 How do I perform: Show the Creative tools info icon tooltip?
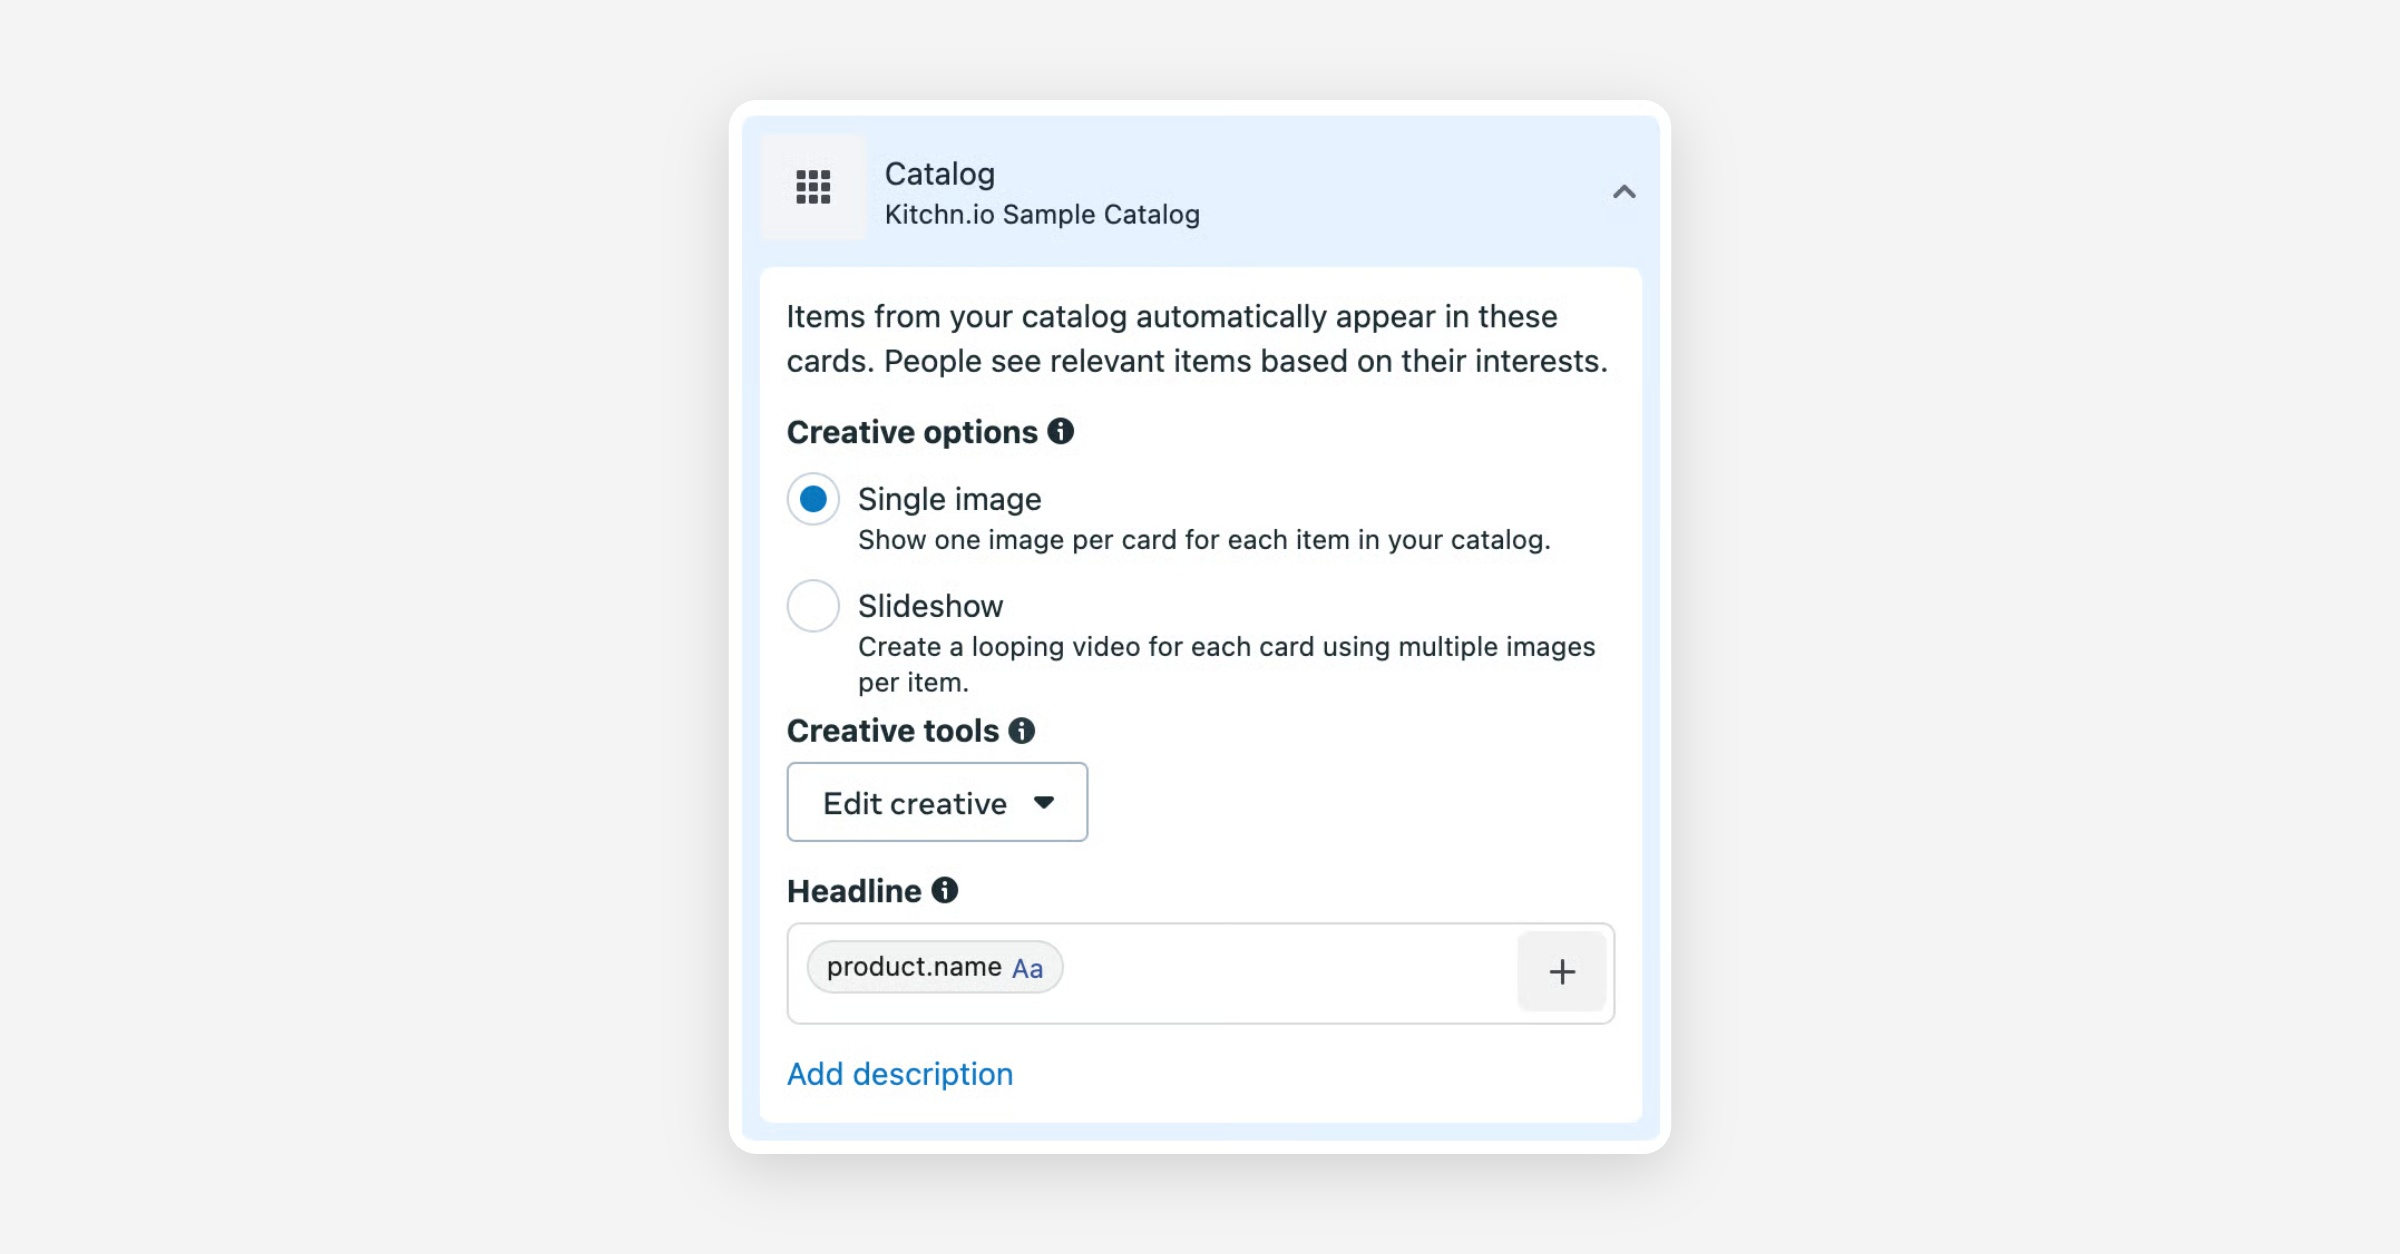click(x=1021, y=731)
